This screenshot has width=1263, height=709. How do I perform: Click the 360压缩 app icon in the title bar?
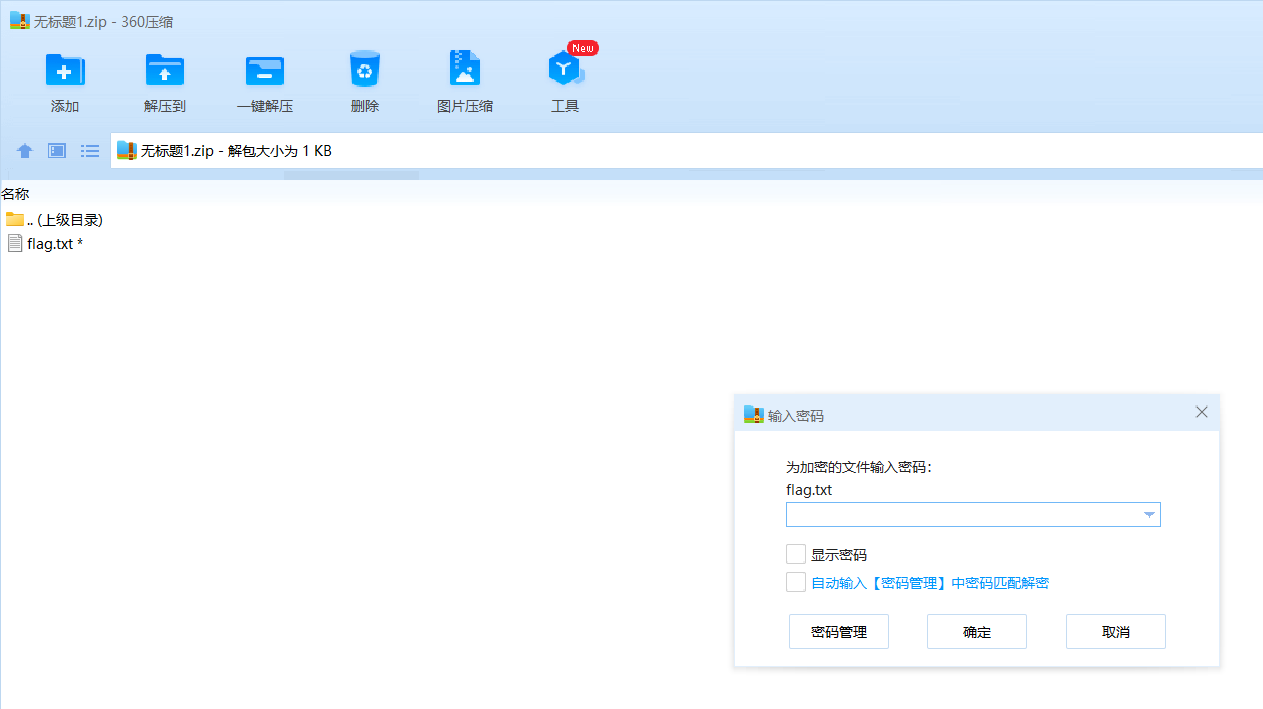point(19,21)
